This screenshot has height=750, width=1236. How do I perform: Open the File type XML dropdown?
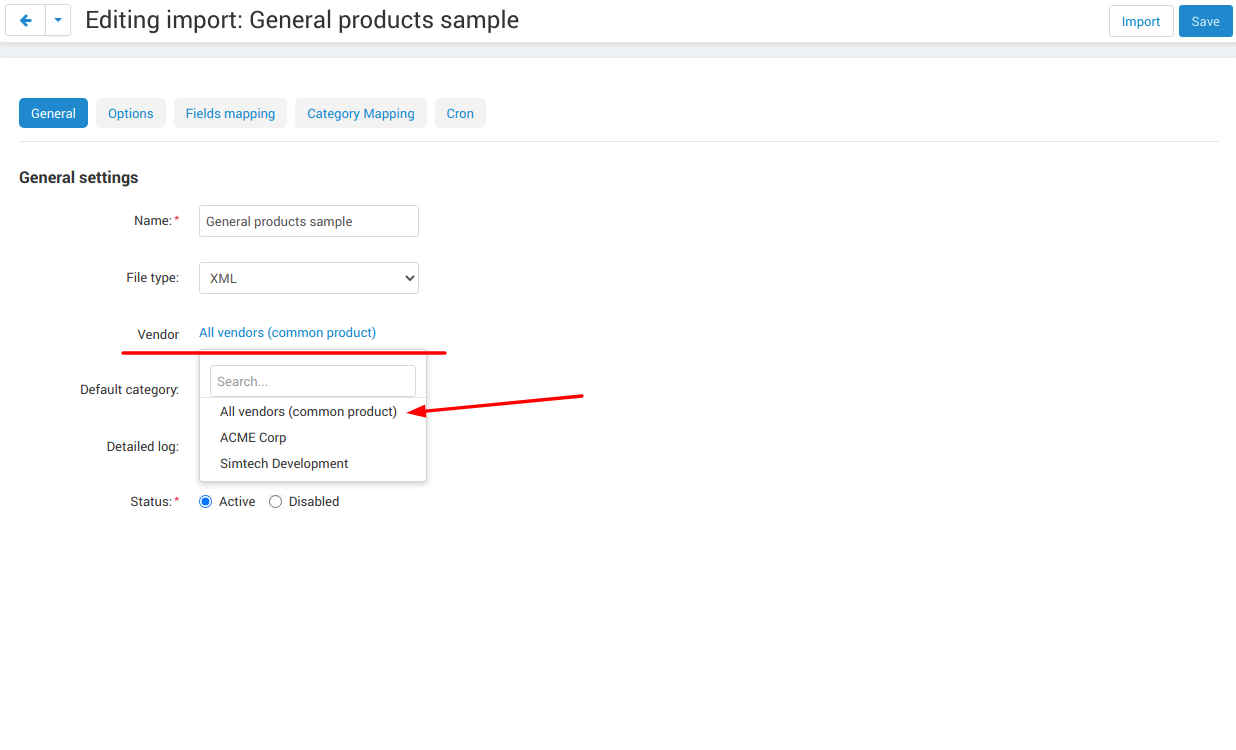[x=309, y=278]
